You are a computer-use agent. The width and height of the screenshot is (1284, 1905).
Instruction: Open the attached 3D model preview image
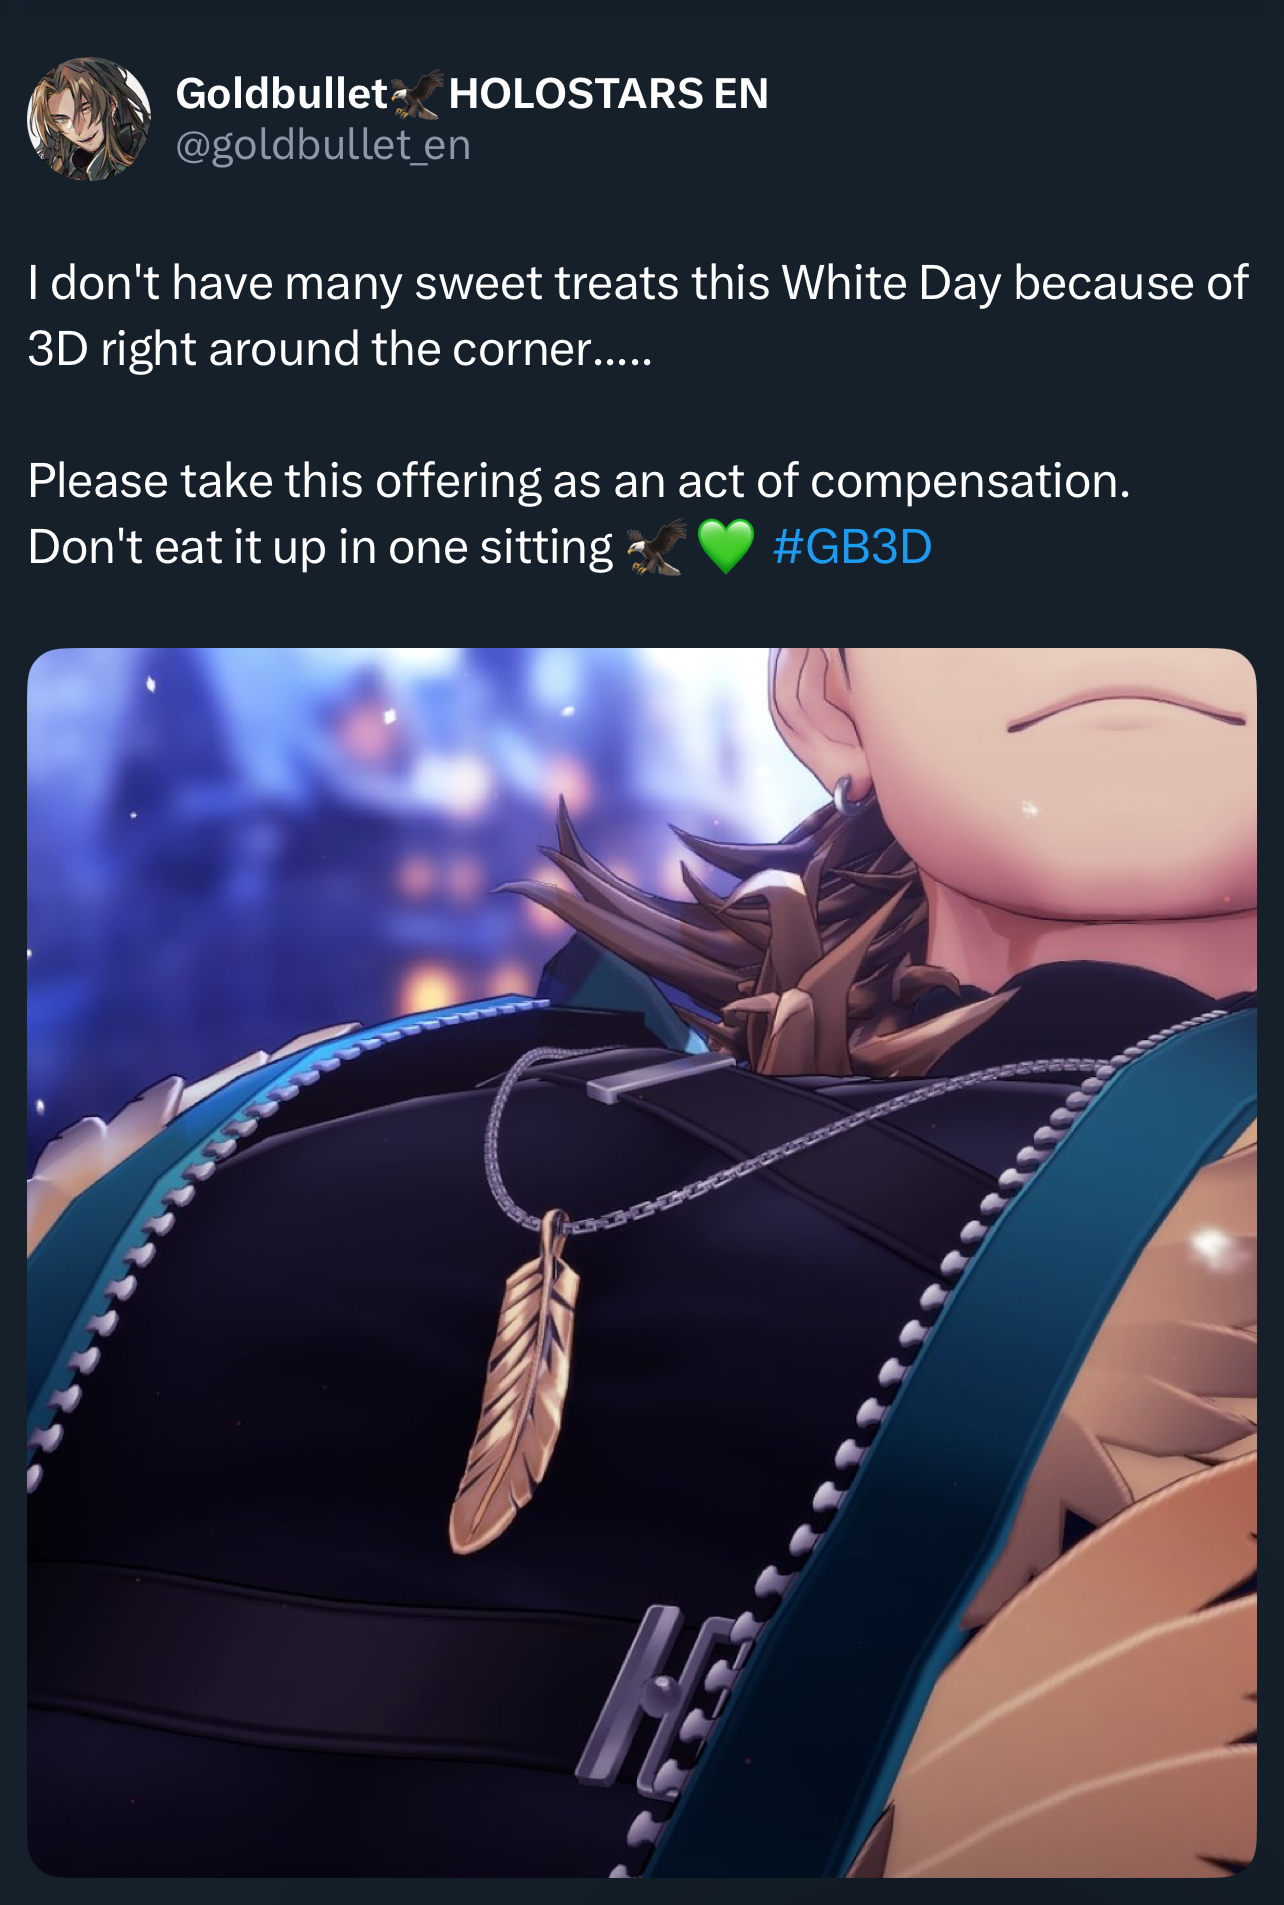(x=642, y=1262)
